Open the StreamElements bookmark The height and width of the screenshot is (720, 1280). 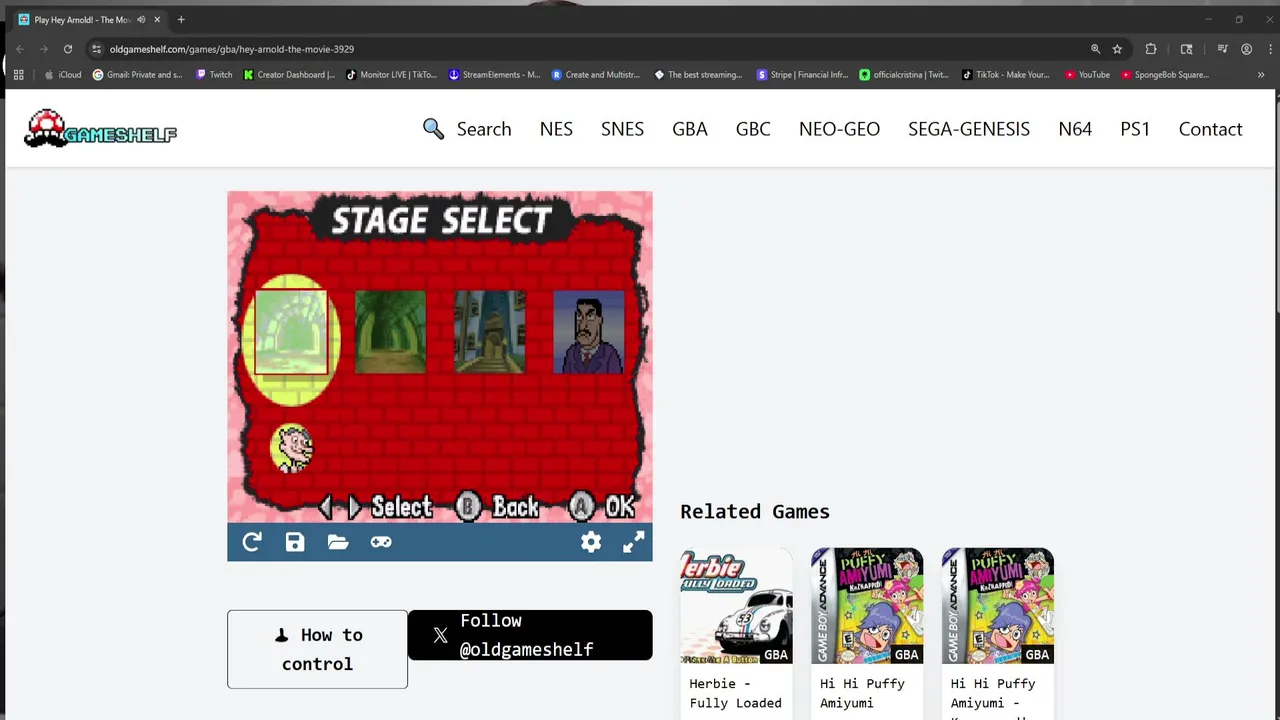pyautogui.click(x=494, y=75)
